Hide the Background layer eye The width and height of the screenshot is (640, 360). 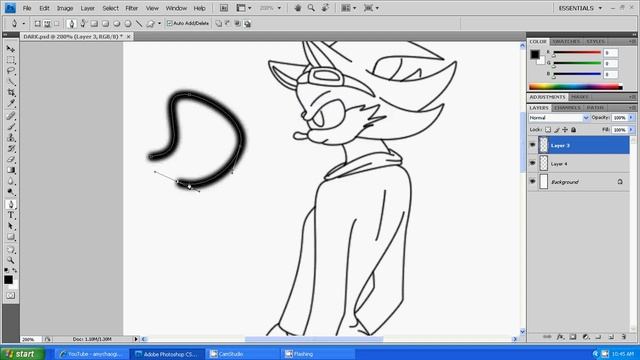click(x=532, y=181)
